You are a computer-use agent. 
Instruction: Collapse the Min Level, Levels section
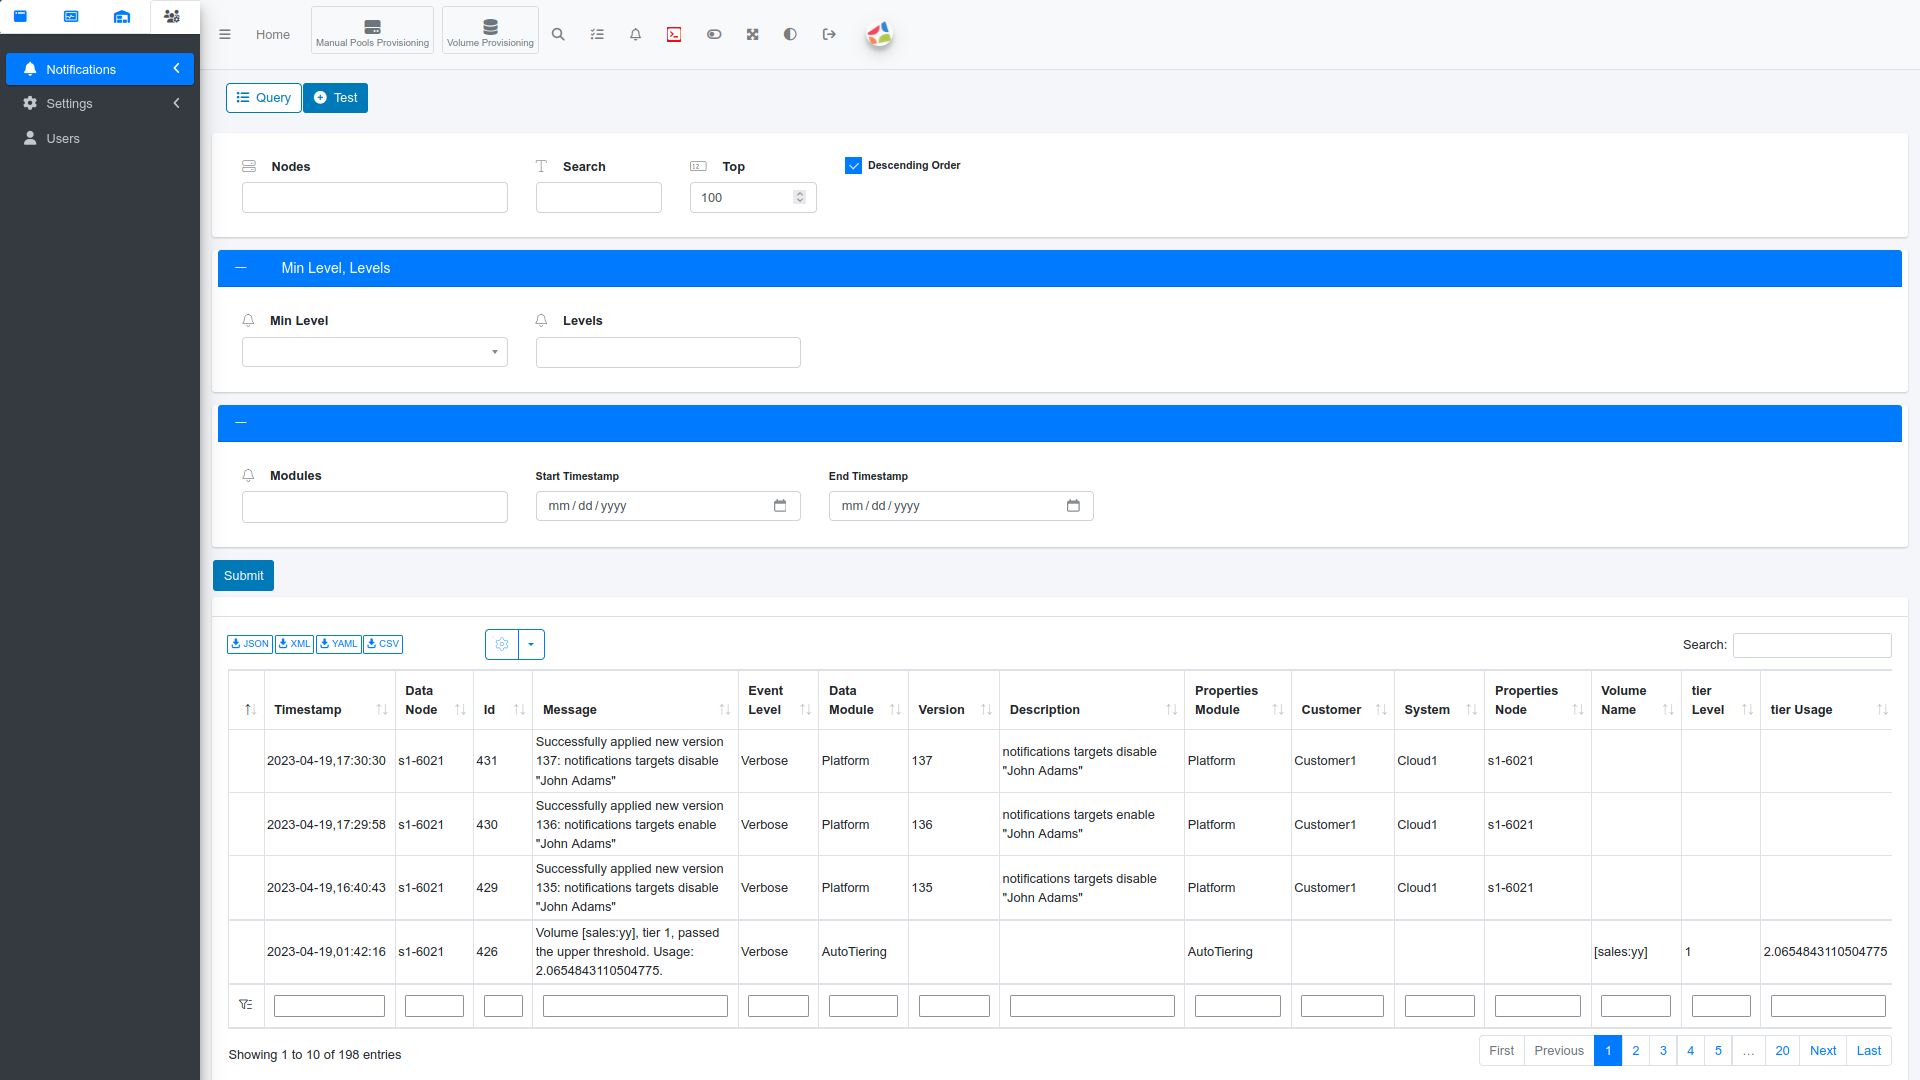coord(241,268)
